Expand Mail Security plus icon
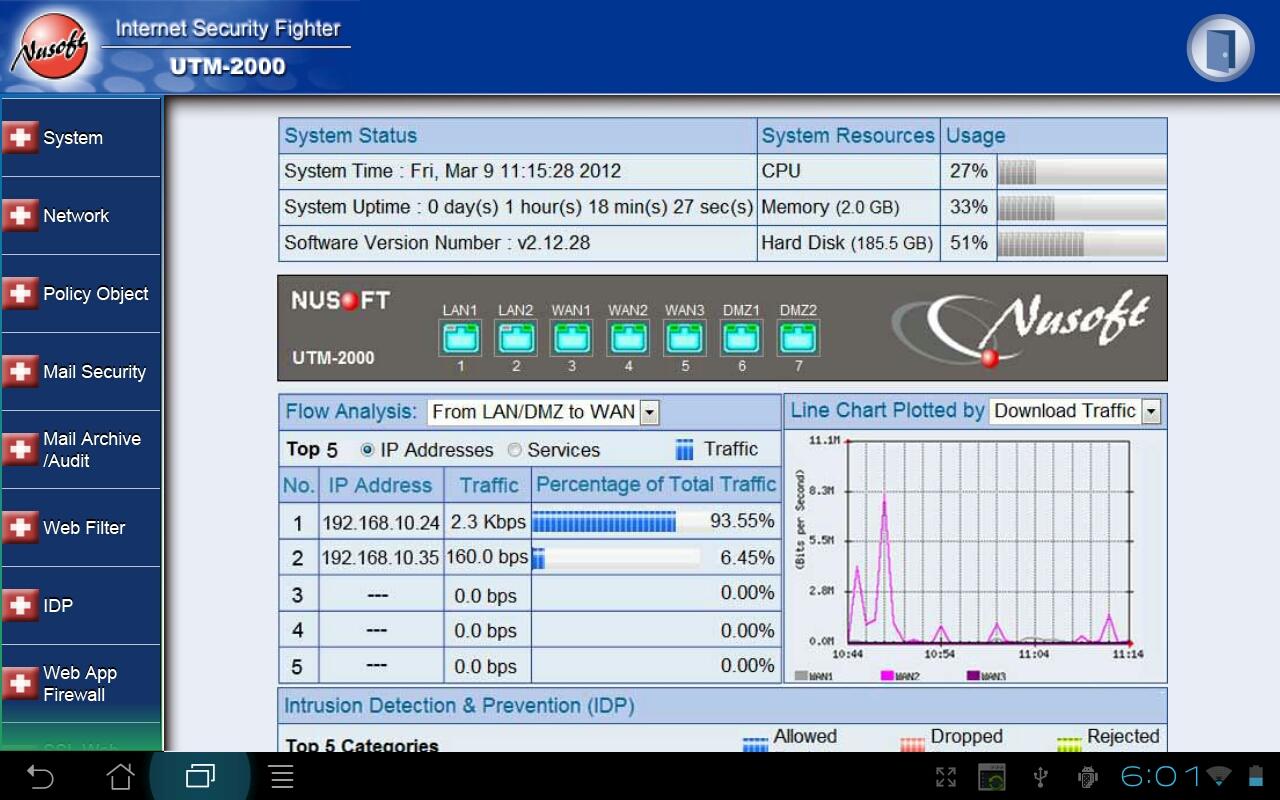The height and width of the screenshot is (800, 1280). tap(20, 372)
